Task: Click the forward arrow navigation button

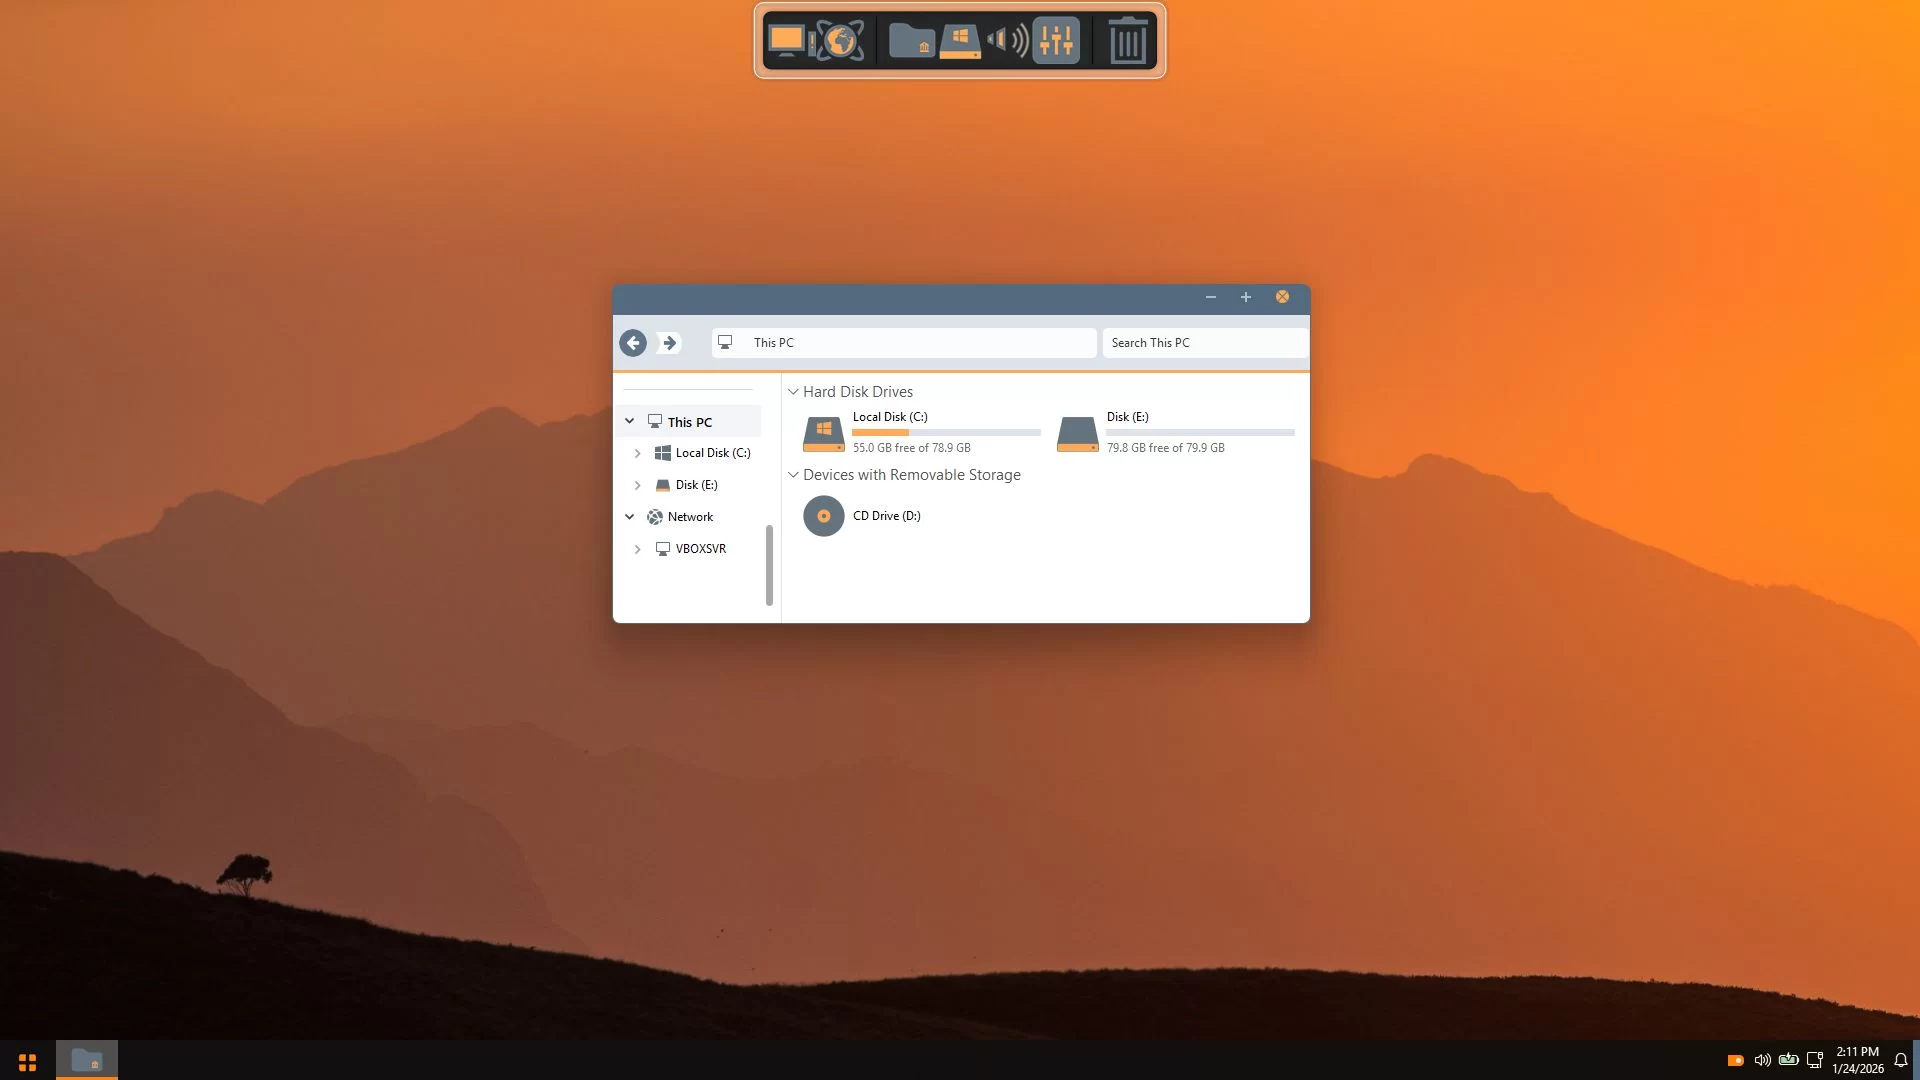Action: pyautogui.click(x=669, y=343)
